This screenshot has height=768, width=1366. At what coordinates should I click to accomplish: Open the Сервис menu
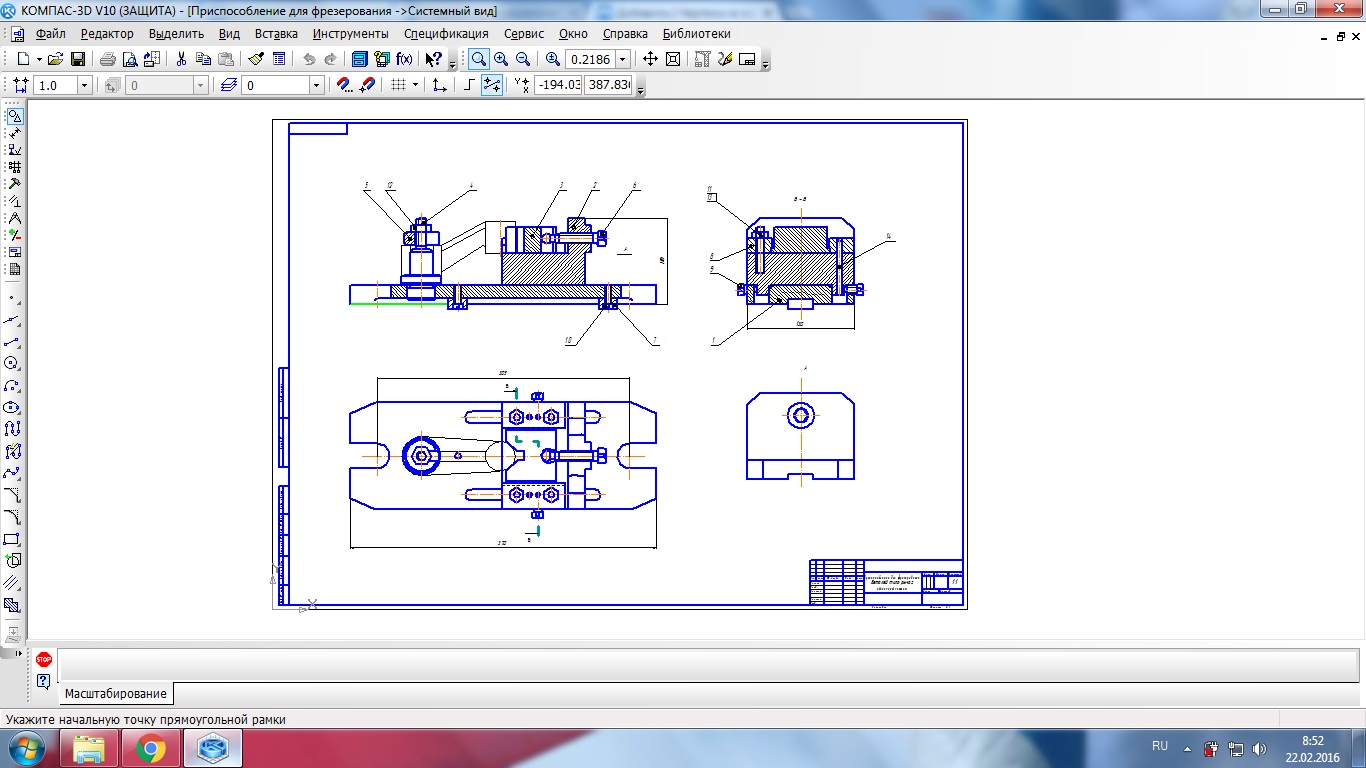click(524, 33)
